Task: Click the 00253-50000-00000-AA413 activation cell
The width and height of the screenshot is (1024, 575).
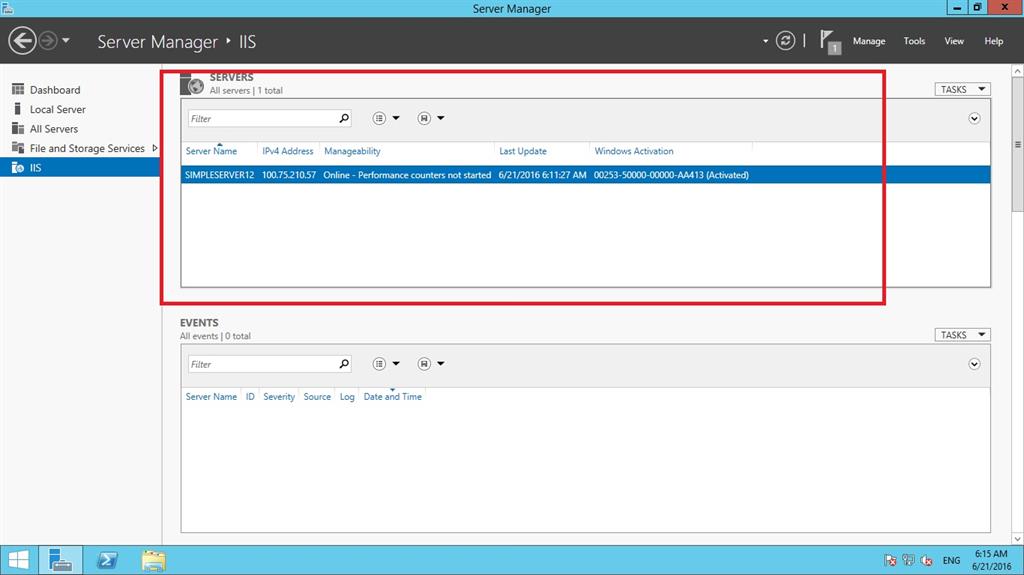Action: (x=671, y=175)
